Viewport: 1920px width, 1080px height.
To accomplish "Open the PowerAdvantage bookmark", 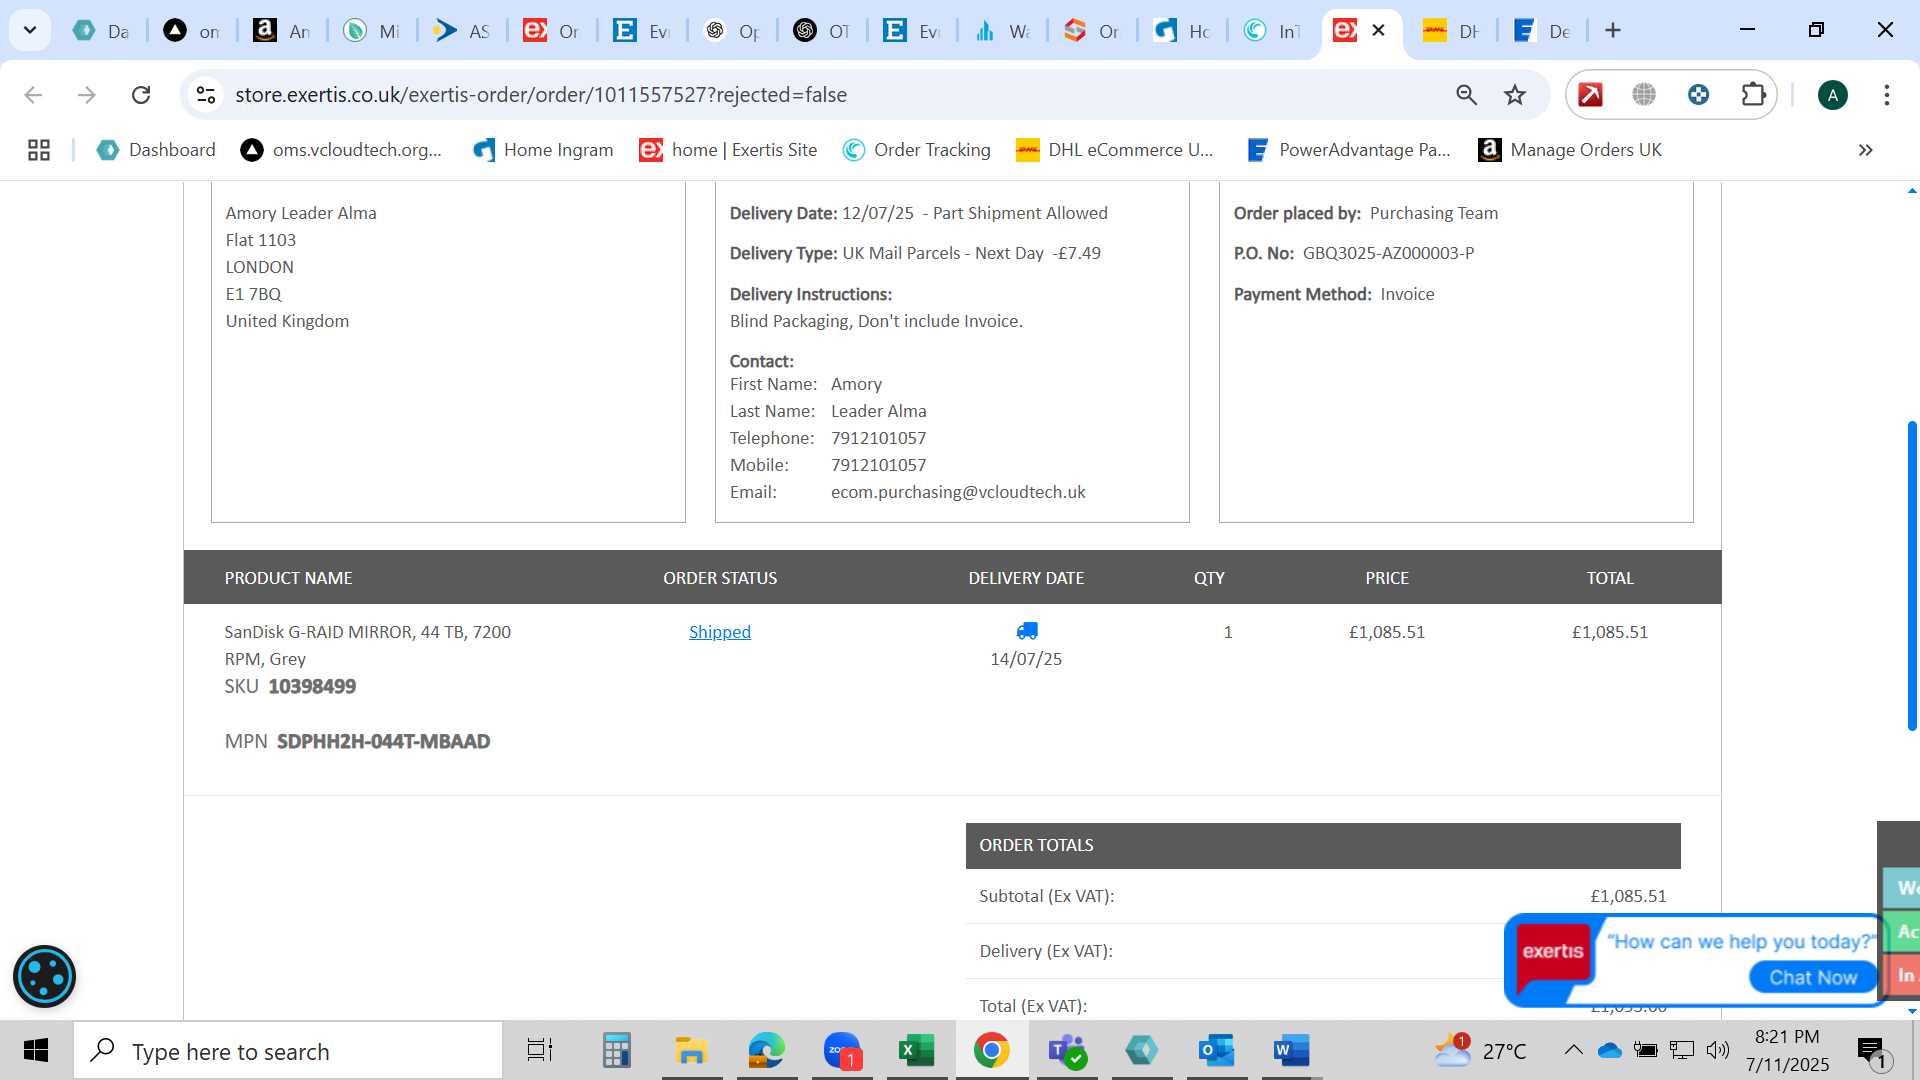I will [x=1348, y=150].
